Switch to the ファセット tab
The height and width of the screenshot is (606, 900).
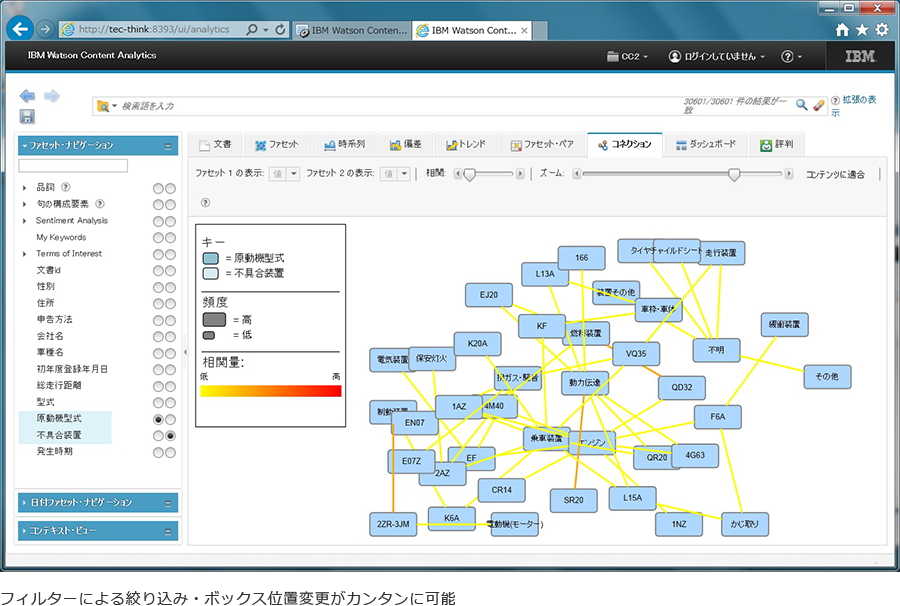coord(277,145)
